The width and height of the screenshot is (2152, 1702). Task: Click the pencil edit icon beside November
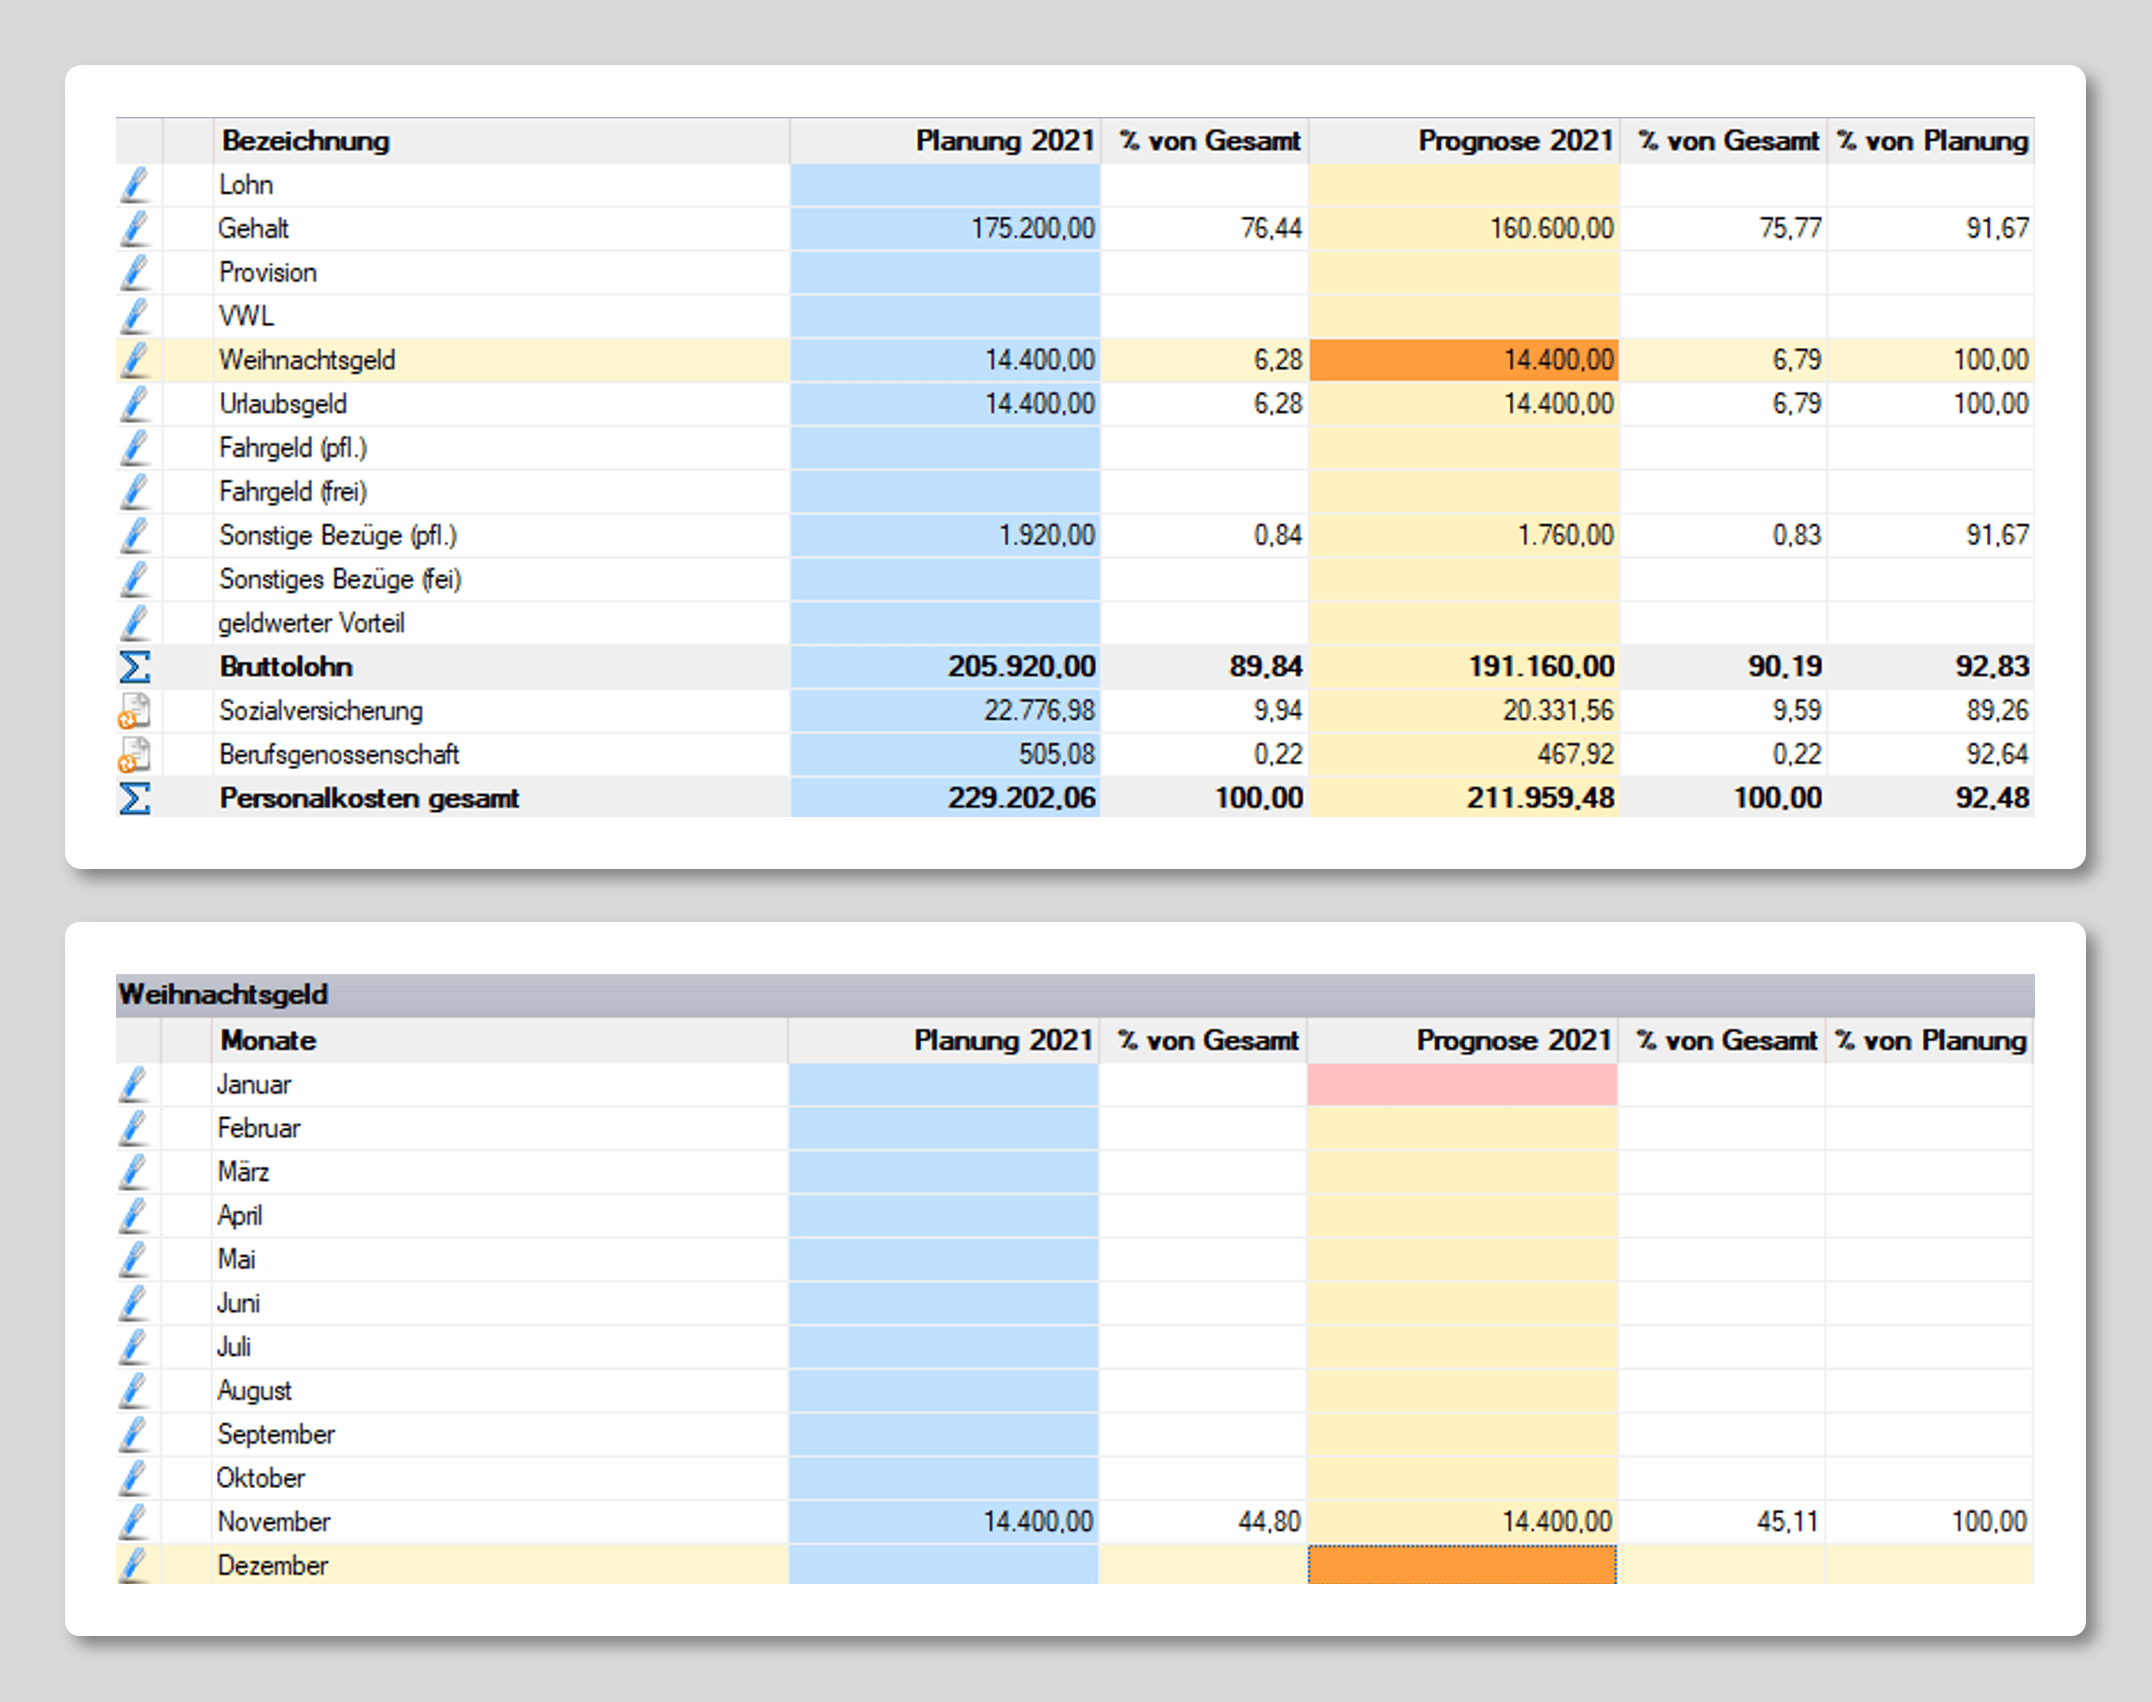pyautogui.click(x=134, y=1522)
